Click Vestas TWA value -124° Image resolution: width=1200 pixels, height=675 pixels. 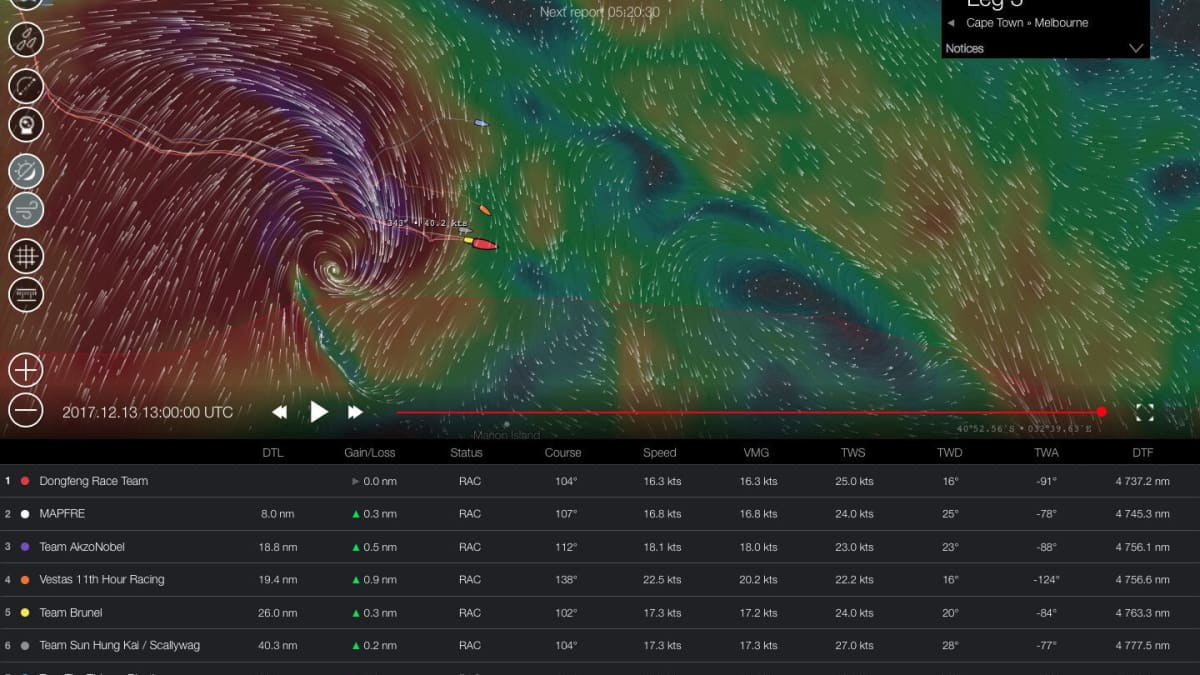coord(1044,580)
